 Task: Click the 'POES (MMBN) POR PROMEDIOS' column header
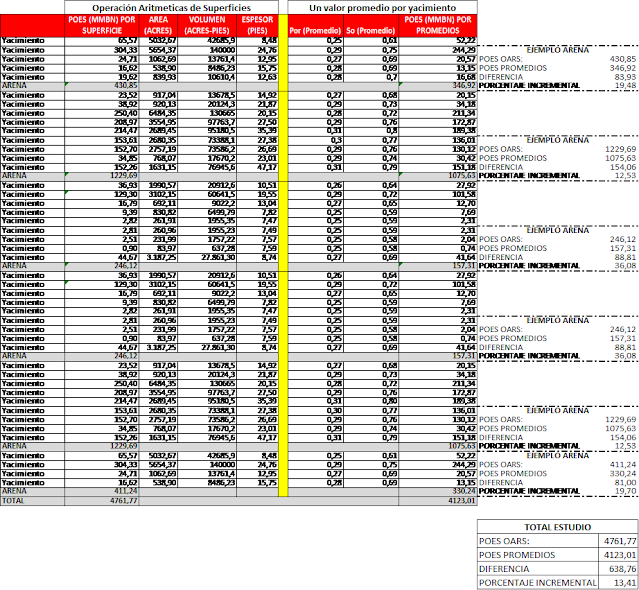(x=438, y=25)
